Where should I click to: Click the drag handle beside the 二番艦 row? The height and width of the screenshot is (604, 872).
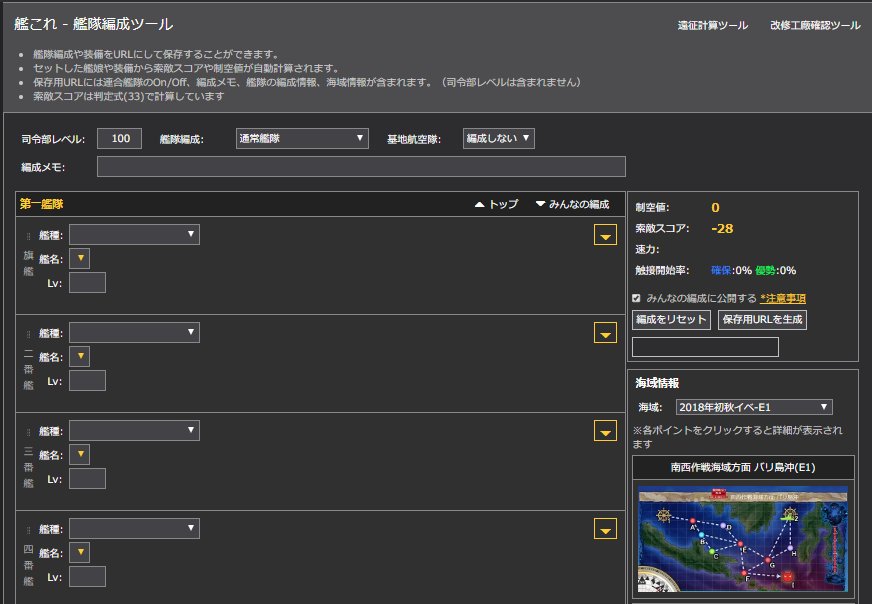pyautogui.click(x=28, y=332)
